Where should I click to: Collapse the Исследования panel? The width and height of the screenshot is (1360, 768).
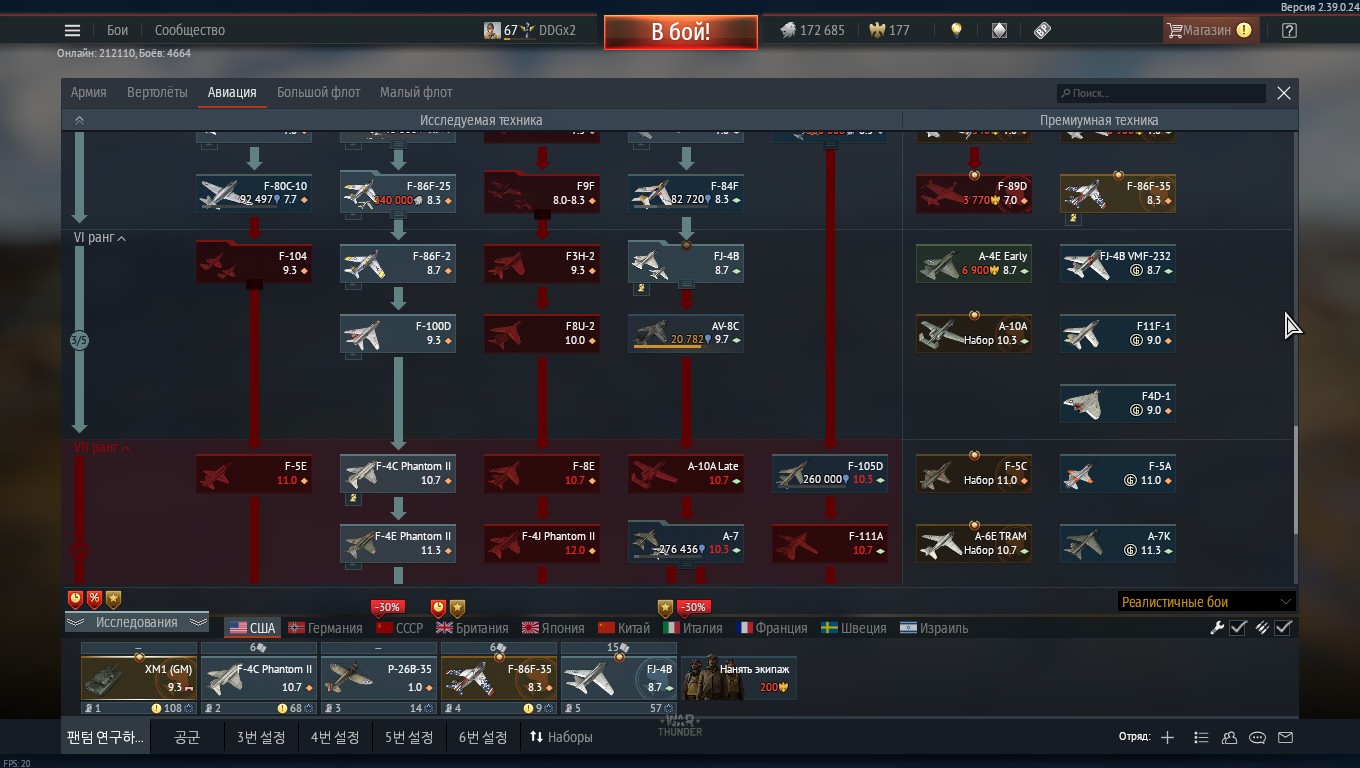[137, 622]
